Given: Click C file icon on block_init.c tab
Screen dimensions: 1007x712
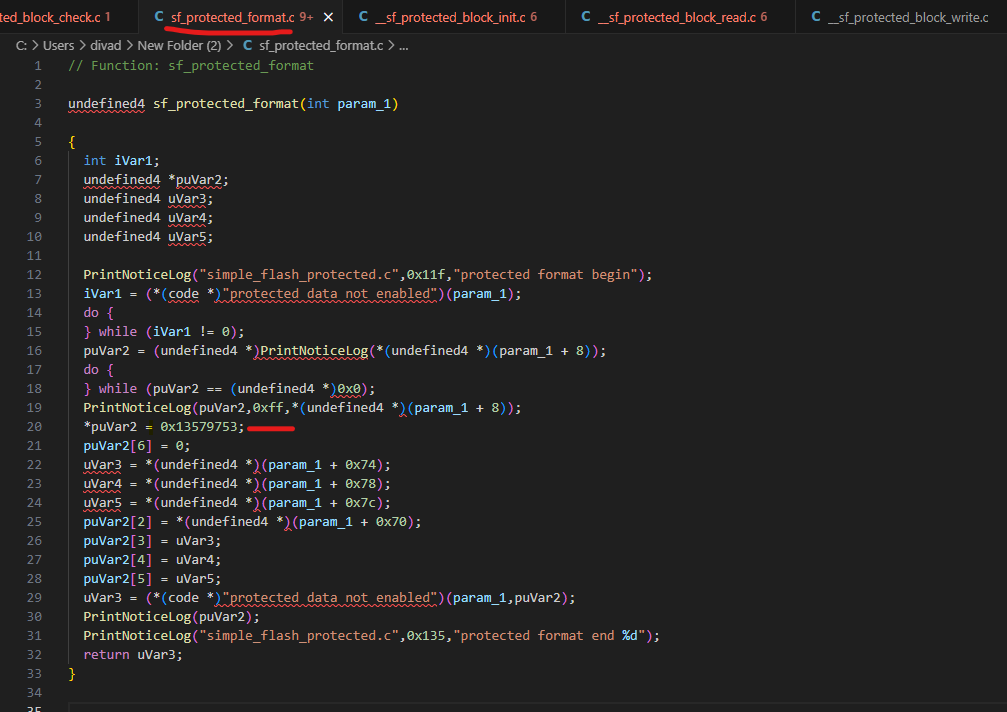Looking at the screenshot, I should tap(363, 17).
